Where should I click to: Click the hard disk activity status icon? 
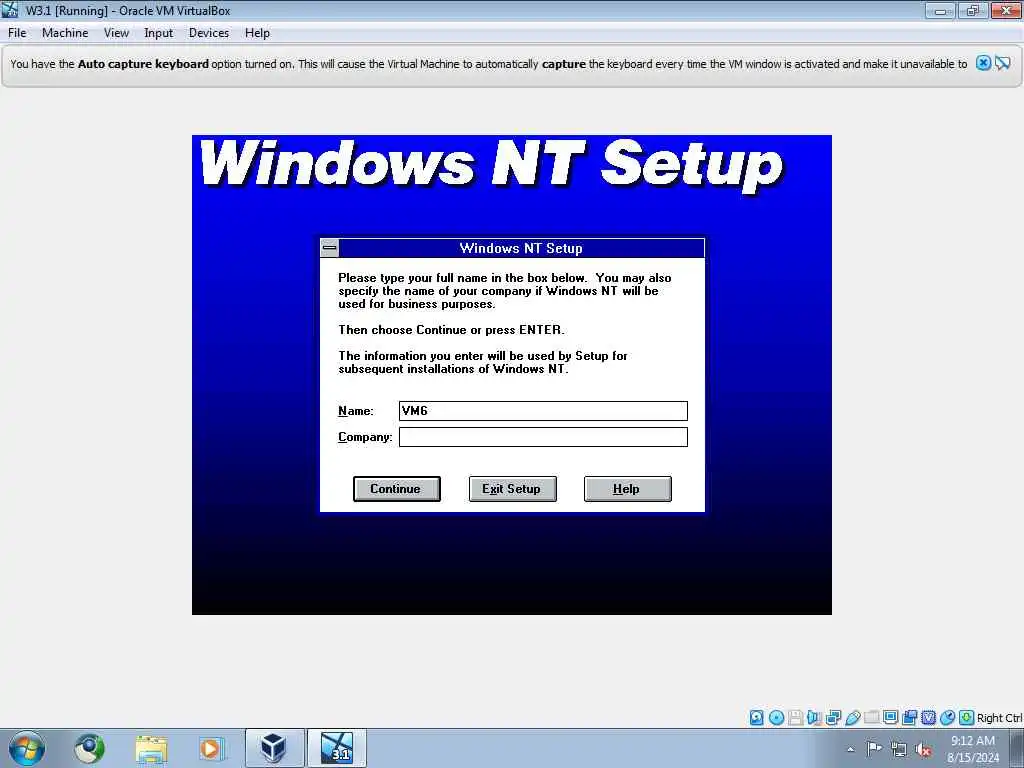click(756, 718)
